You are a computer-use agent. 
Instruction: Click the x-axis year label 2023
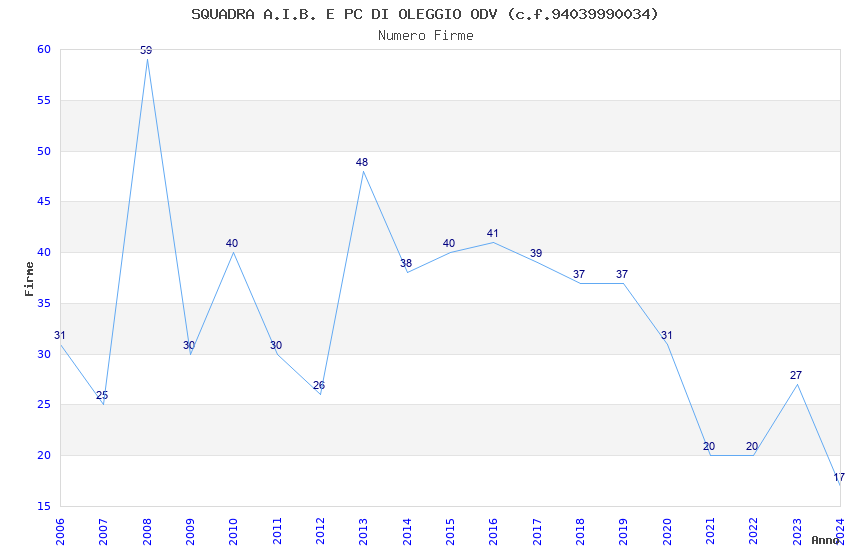point(797,532)
